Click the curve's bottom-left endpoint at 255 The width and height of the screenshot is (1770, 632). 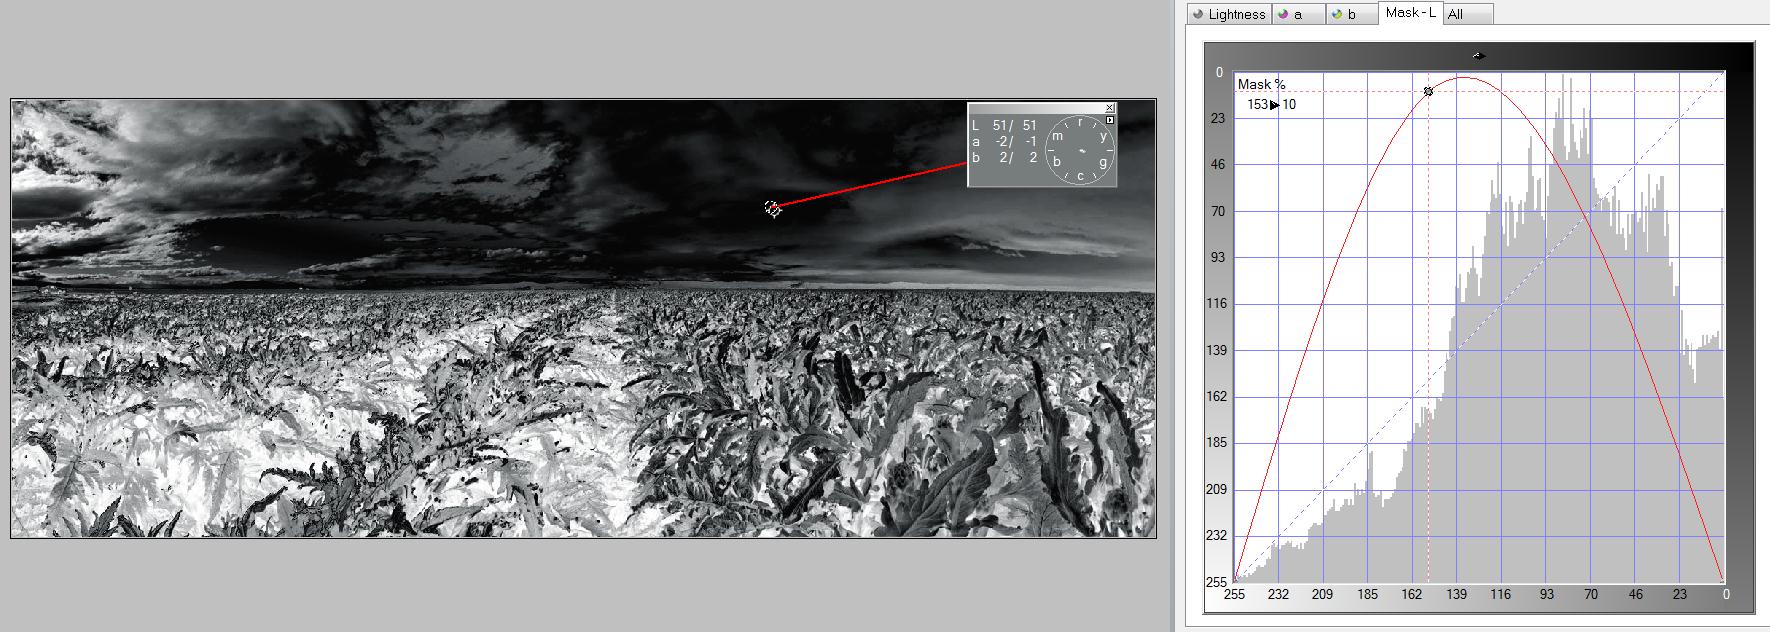1235,580
